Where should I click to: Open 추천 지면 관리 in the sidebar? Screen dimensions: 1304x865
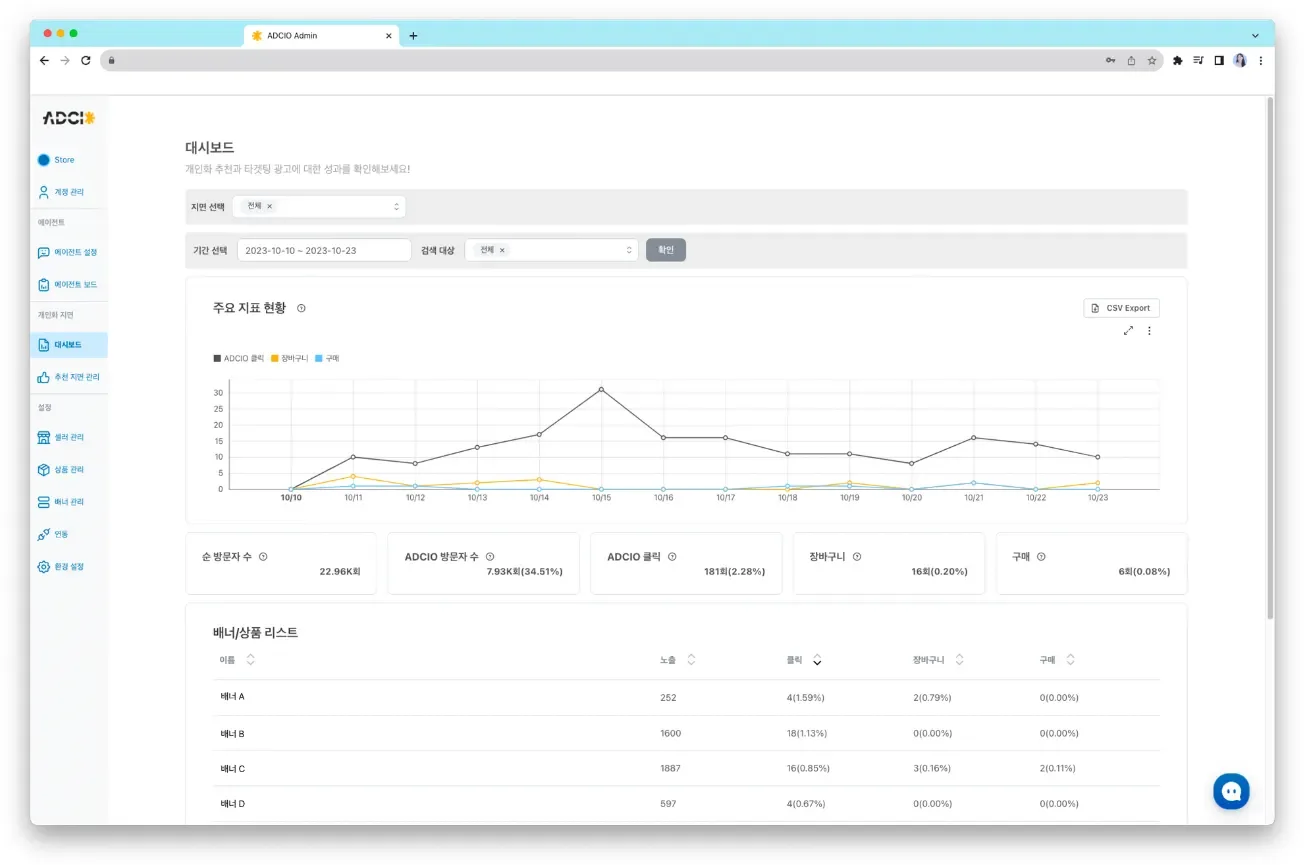(69, 377)
